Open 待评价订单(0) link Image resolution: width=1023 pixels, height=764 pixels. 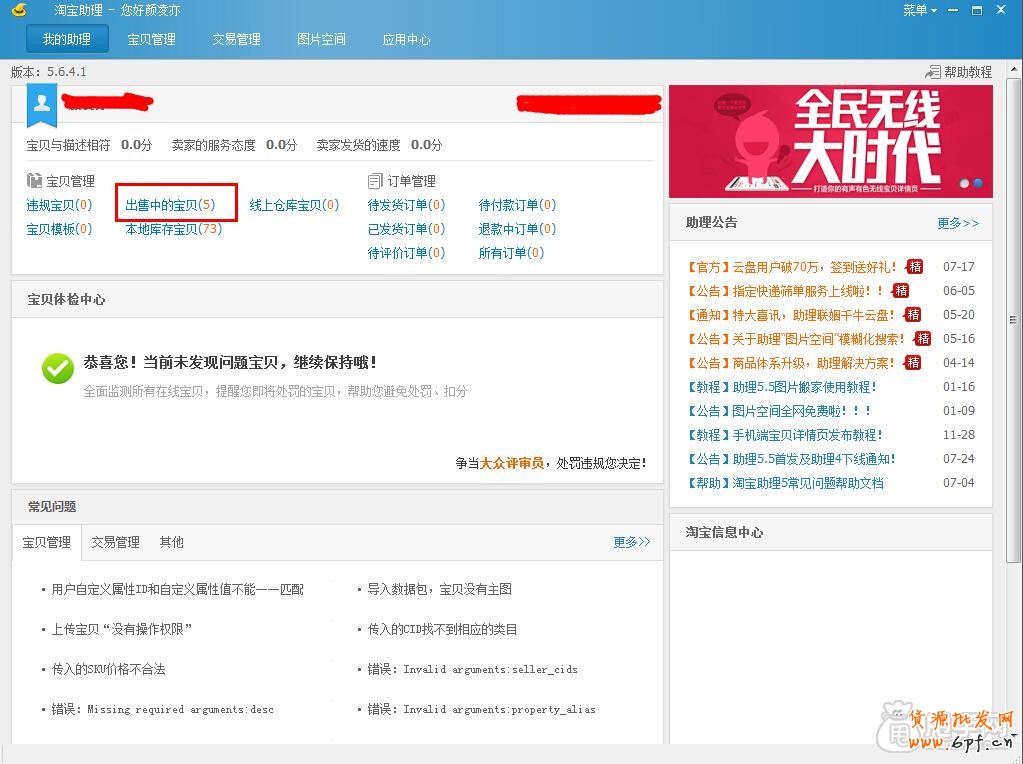pyautogui.click(x=406, y=253)
